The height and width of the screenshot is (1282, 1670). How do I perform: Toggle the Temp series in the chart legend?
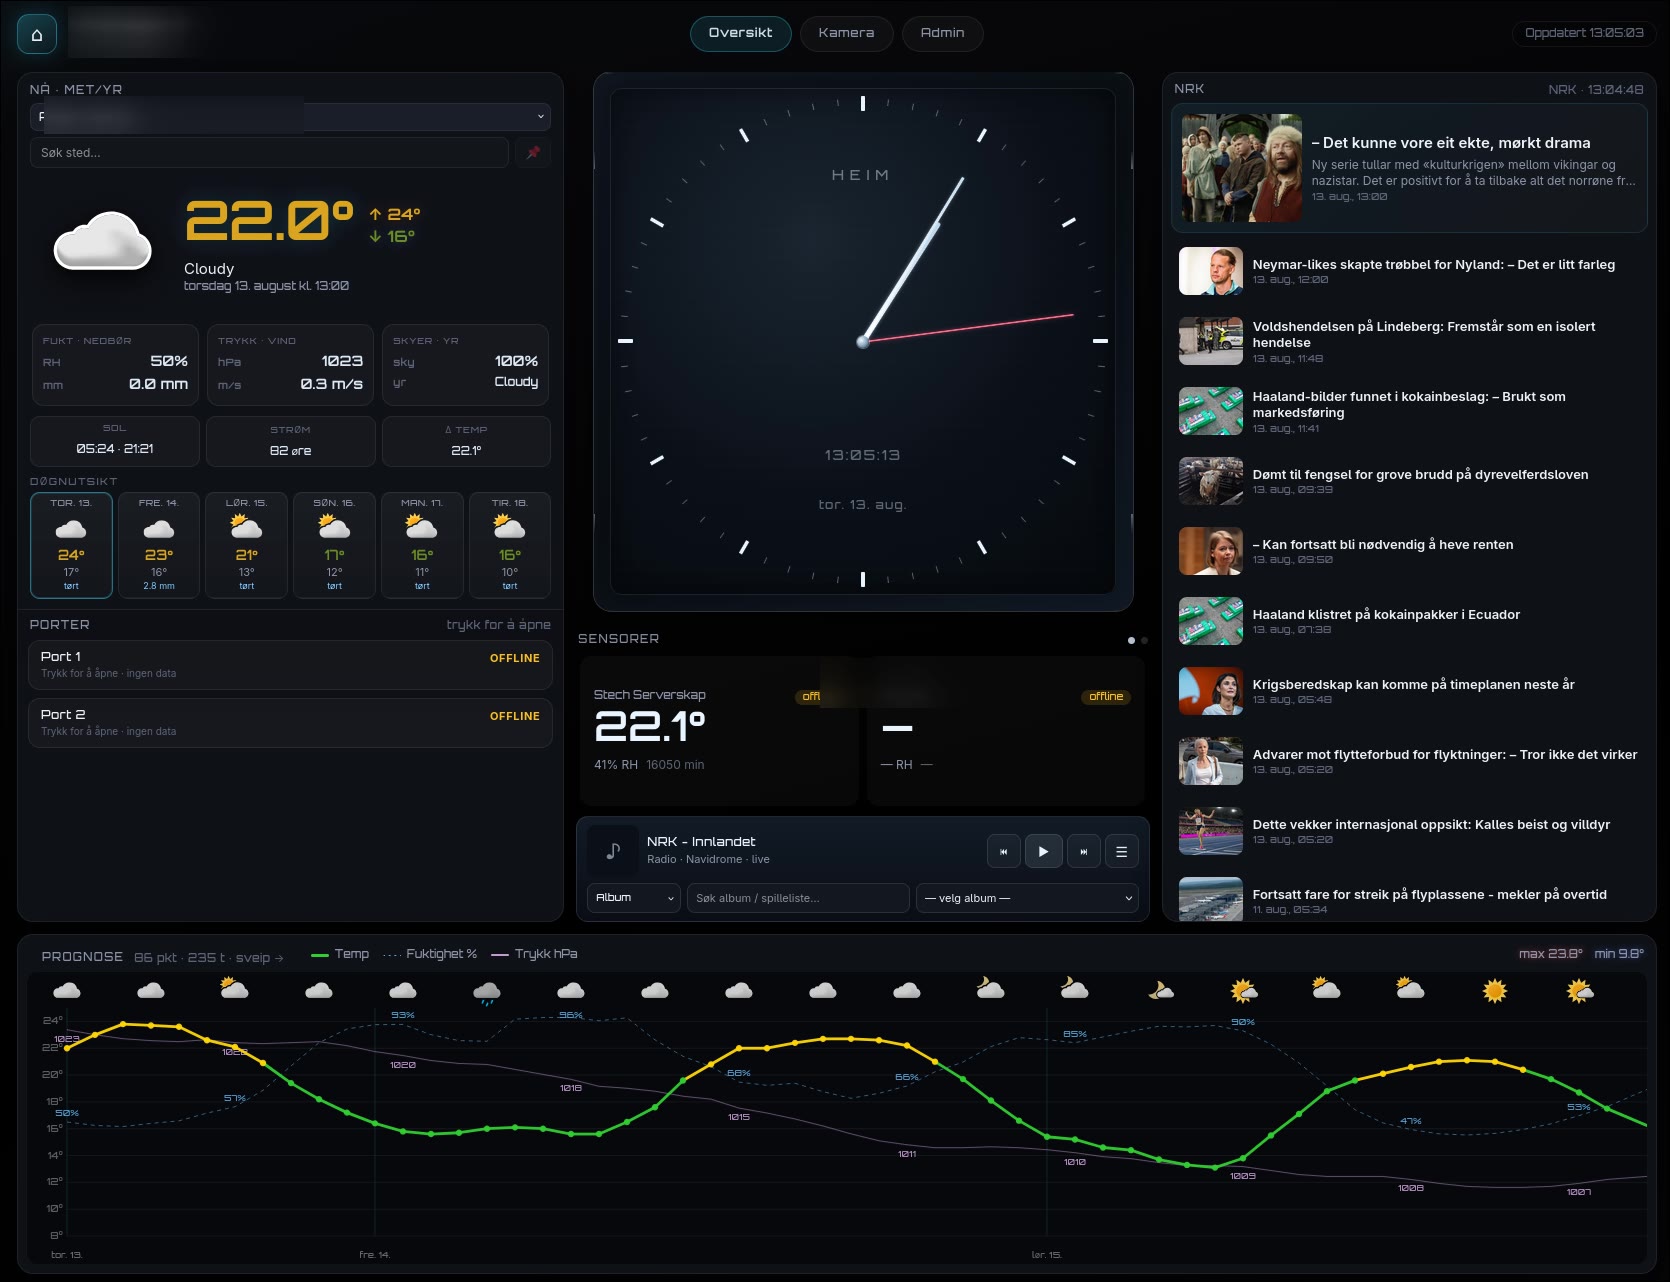340,954
